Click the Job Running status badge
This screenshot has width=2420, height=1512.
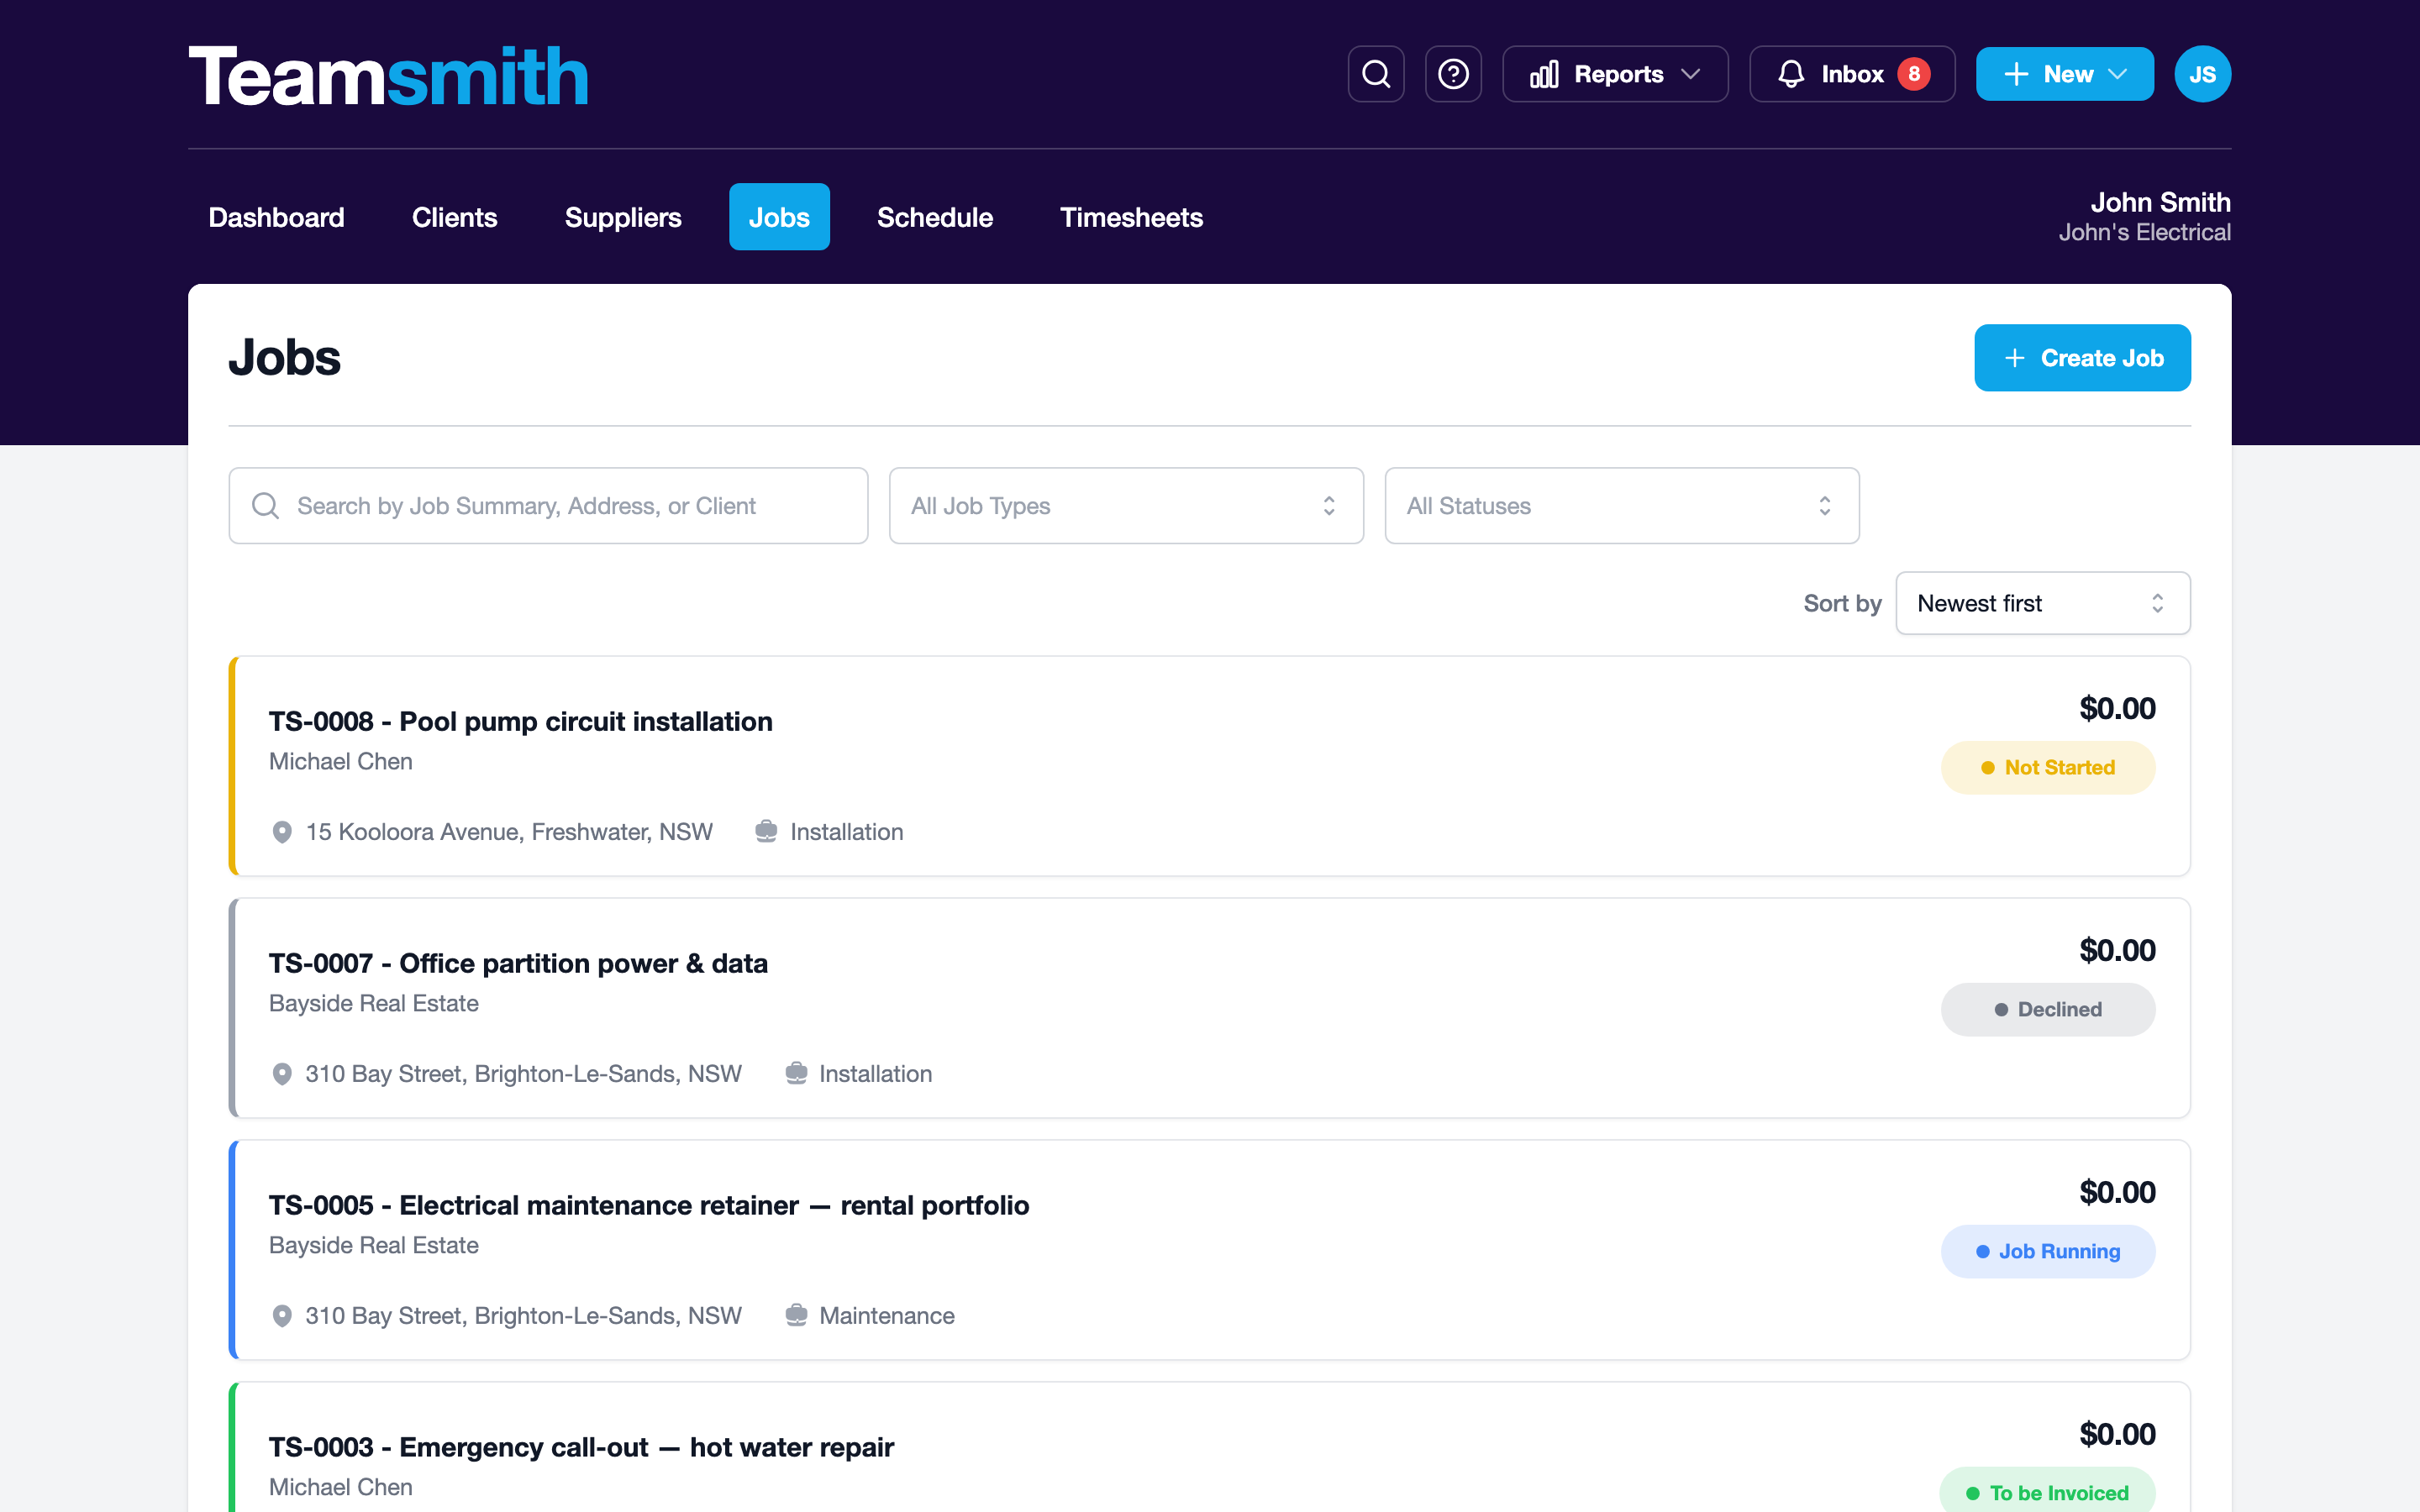[x=2048, y=1252]
